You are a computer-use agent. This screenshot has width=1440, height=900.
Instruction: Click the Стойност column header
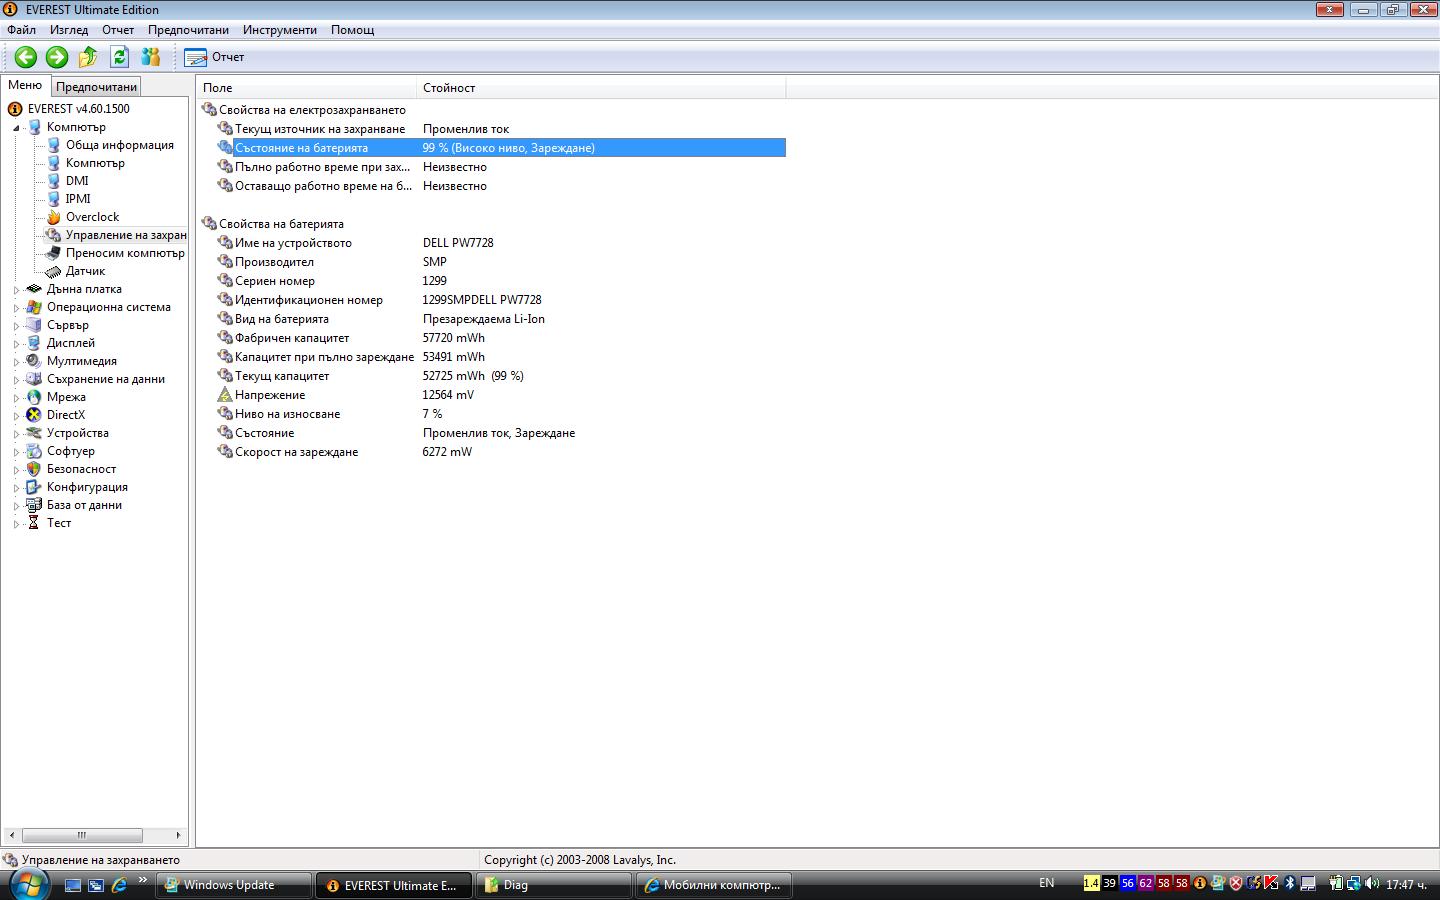click(601, 88)
